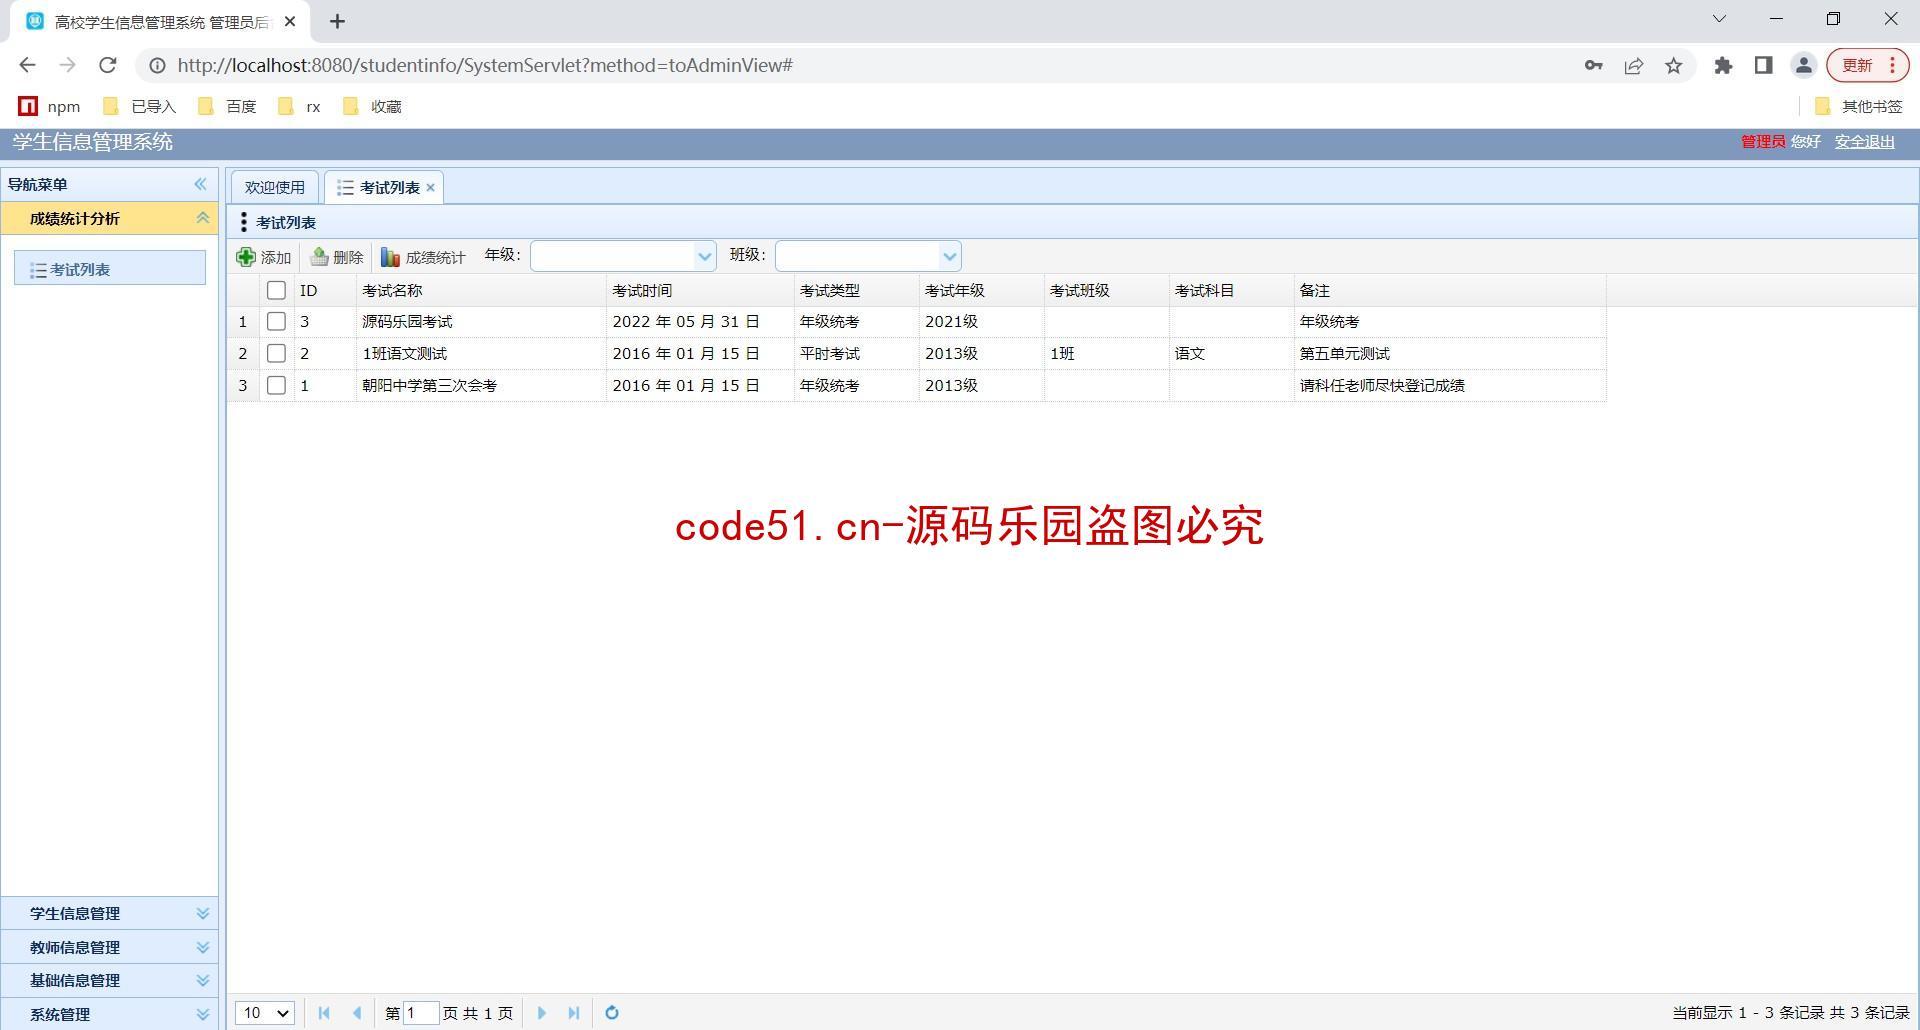Click the browser 更新 update button
Viewport: 1920px width, 1030px height.
(1868, 66)
